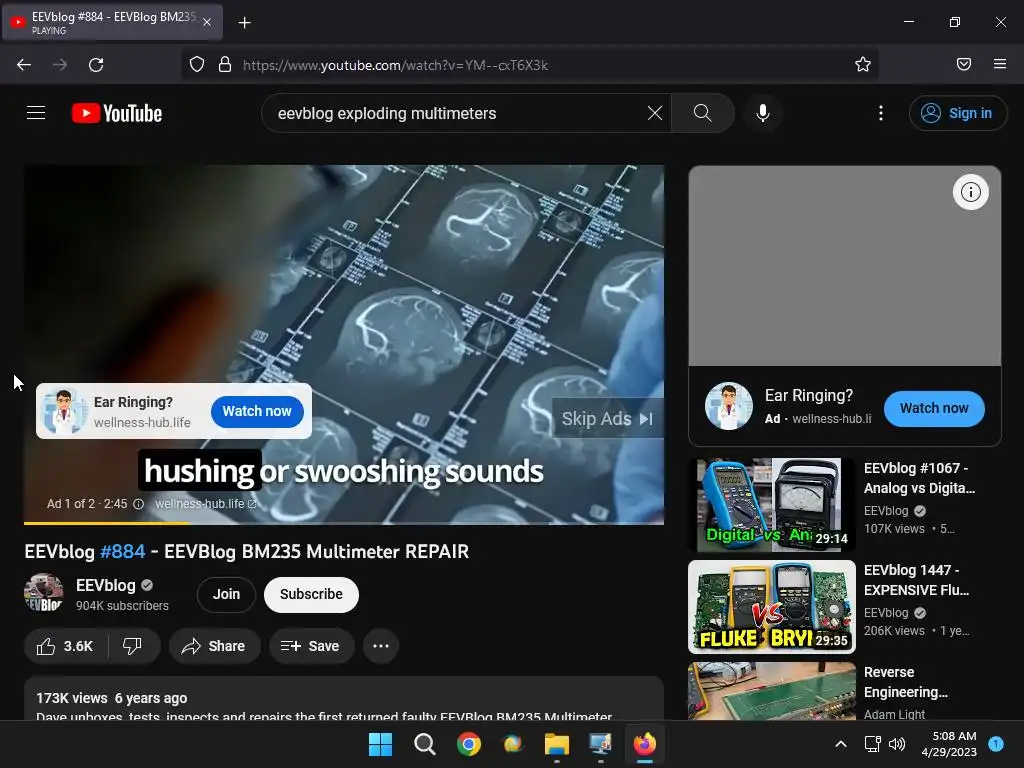Viewport: 1024px width, 768px height.
Task: Open EEVblog channel name link
Action: pyautogui.click(x=105, y=585)
